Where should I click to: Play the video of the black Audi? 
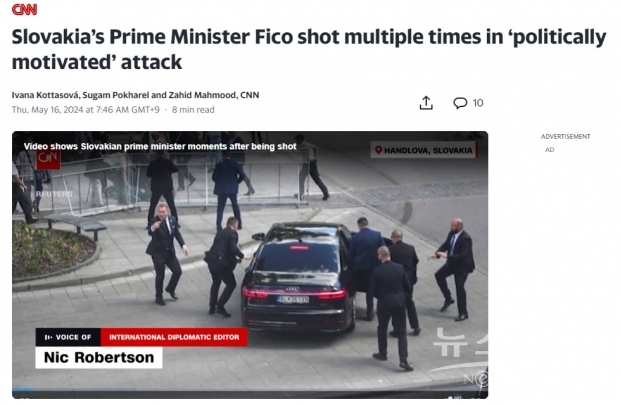250,265
